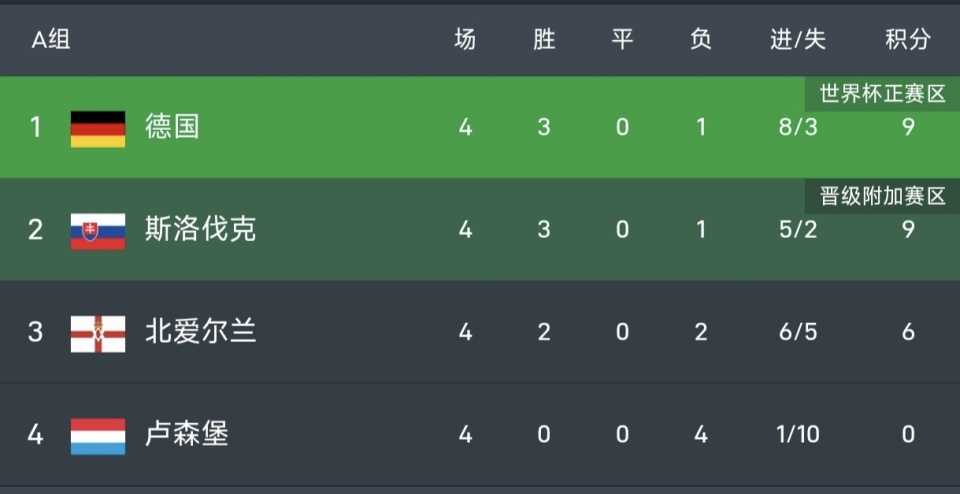This screenshot has width=960, height=494.
Task: Click the Luxembourg flag icon
Action: tap(98, 435)
